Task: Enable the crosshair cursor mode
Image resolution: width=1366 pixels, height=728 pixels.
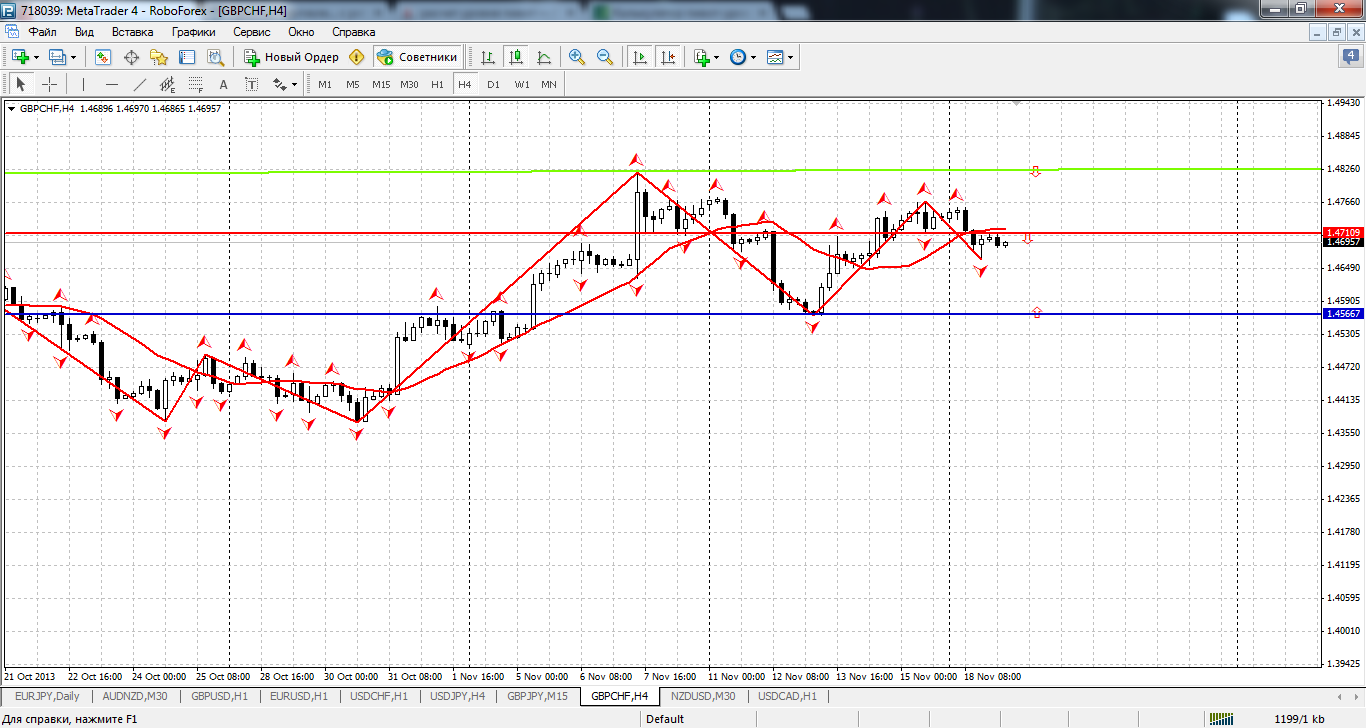Action: (48, 84)
